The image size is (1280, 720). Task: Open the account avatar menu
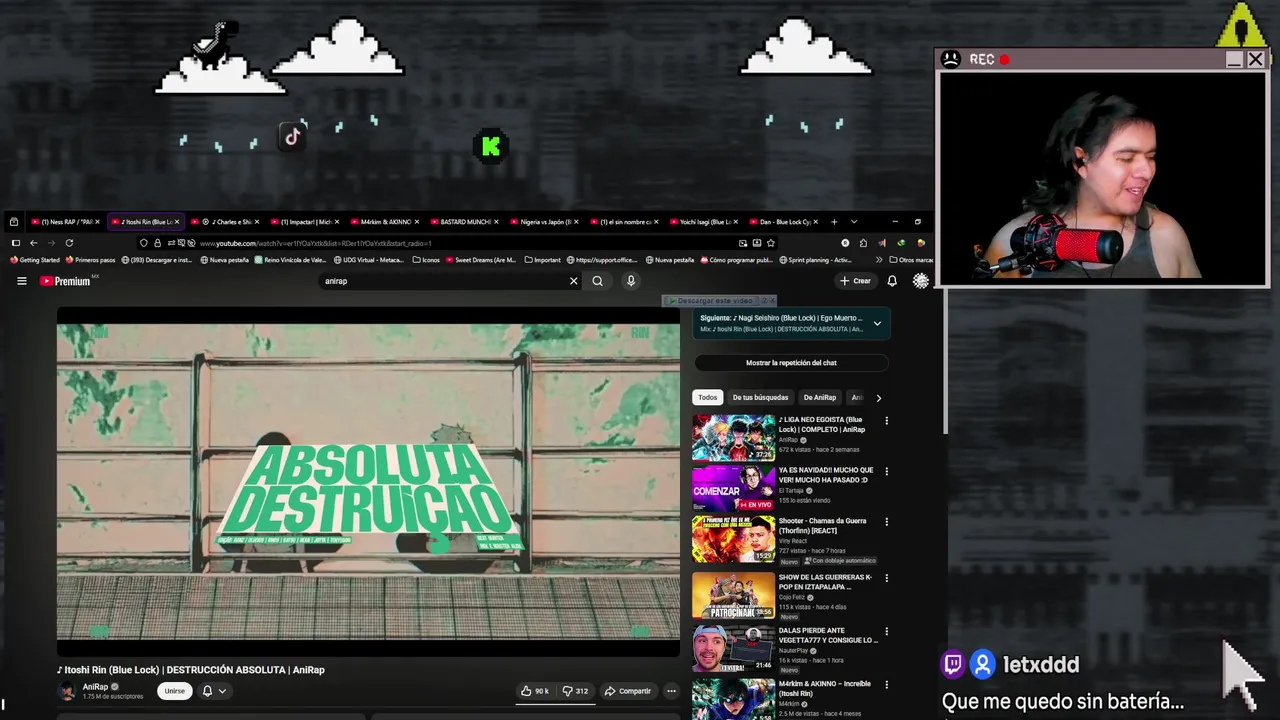tap(921, 281)
